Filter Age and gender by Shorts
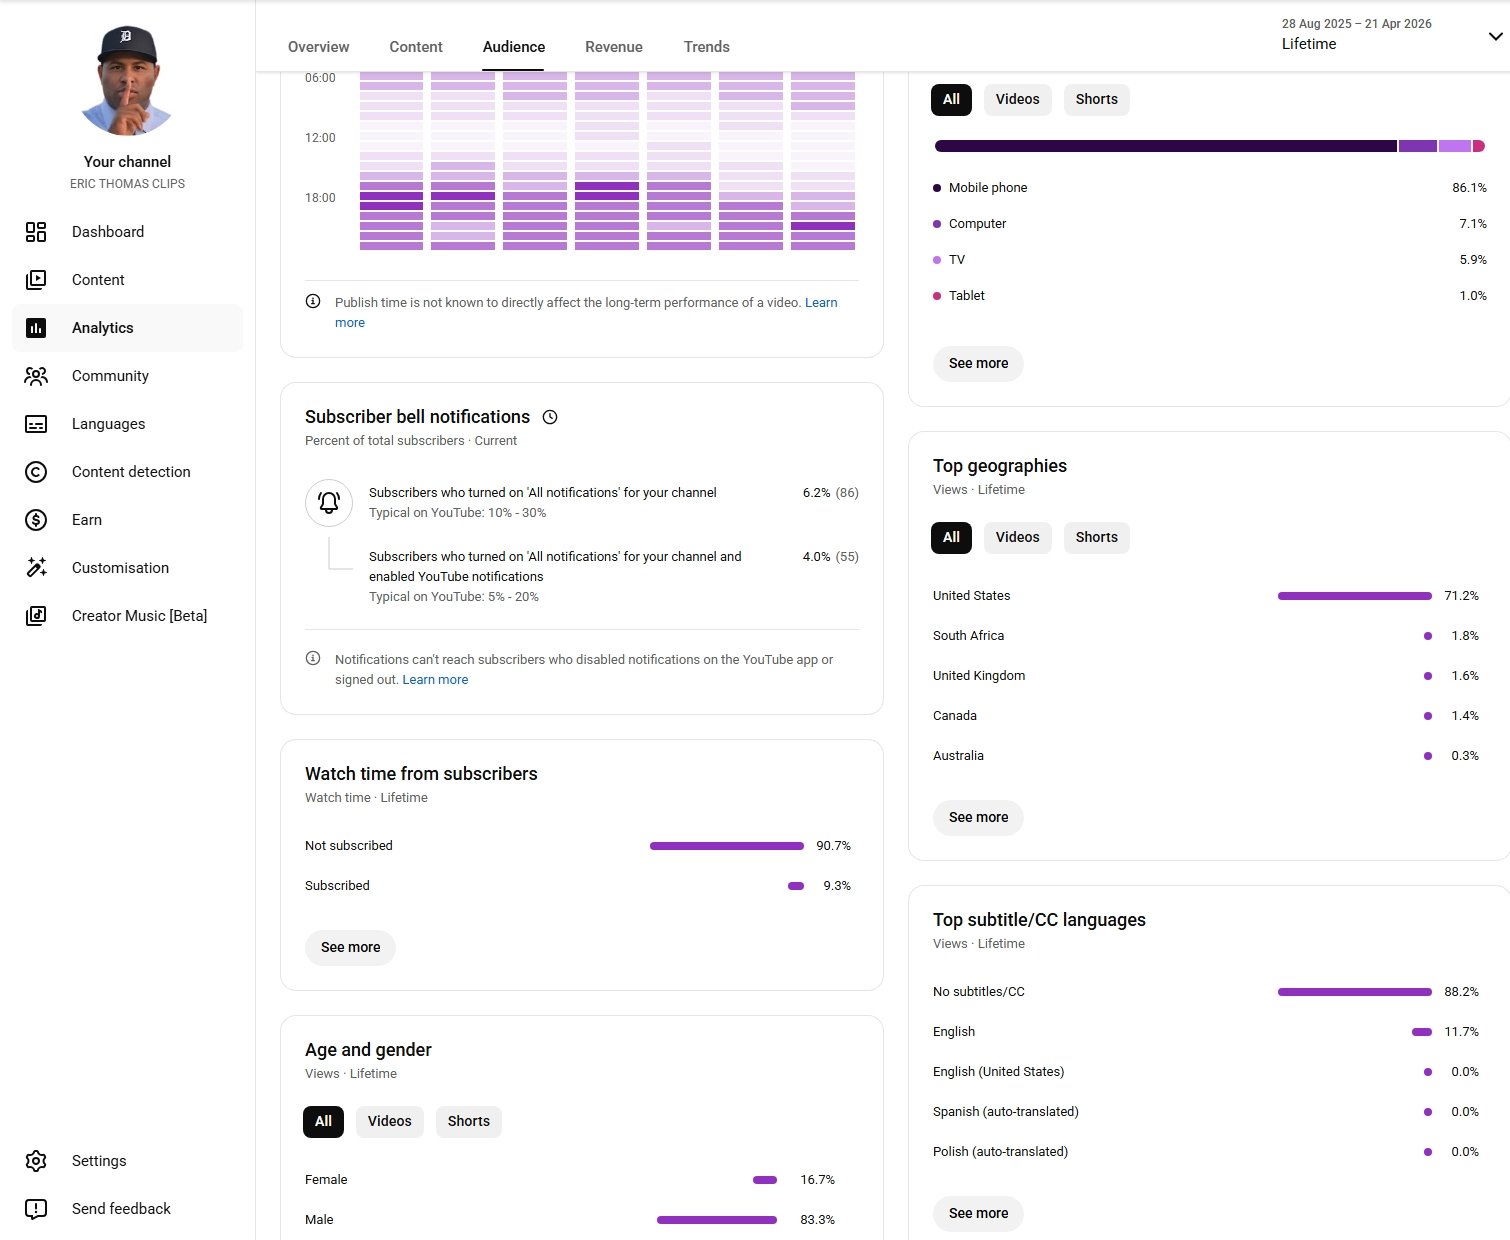 coord(468,1121)
